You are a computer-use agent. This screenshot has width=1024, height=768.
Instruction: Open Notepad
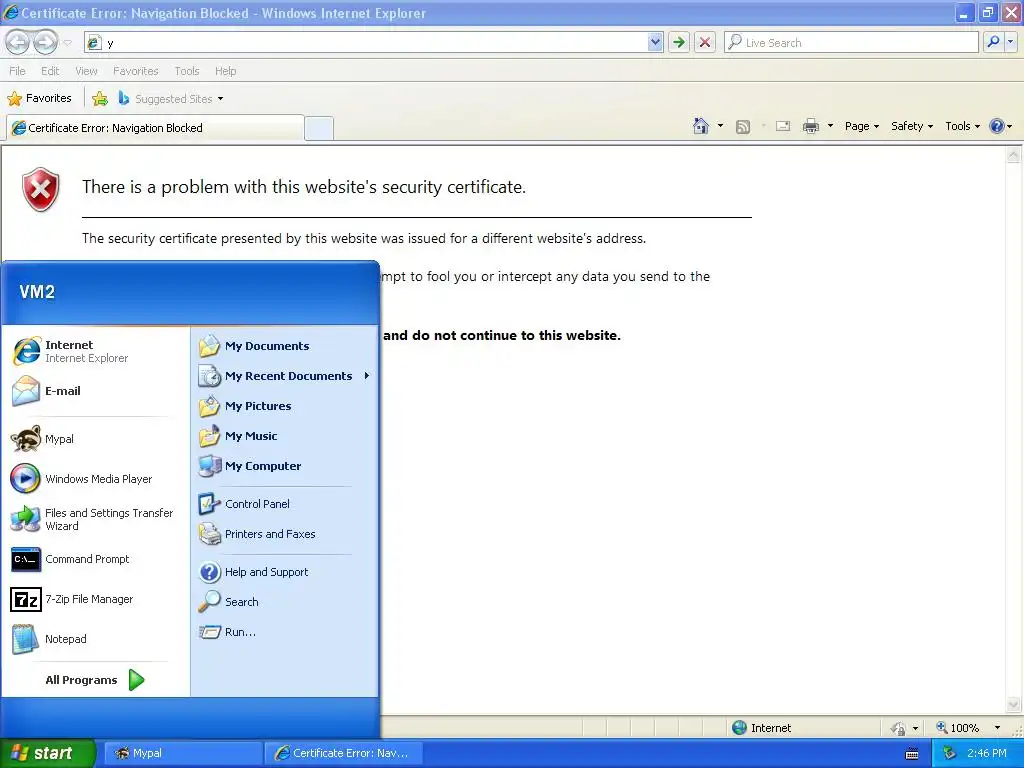[95, 639]
